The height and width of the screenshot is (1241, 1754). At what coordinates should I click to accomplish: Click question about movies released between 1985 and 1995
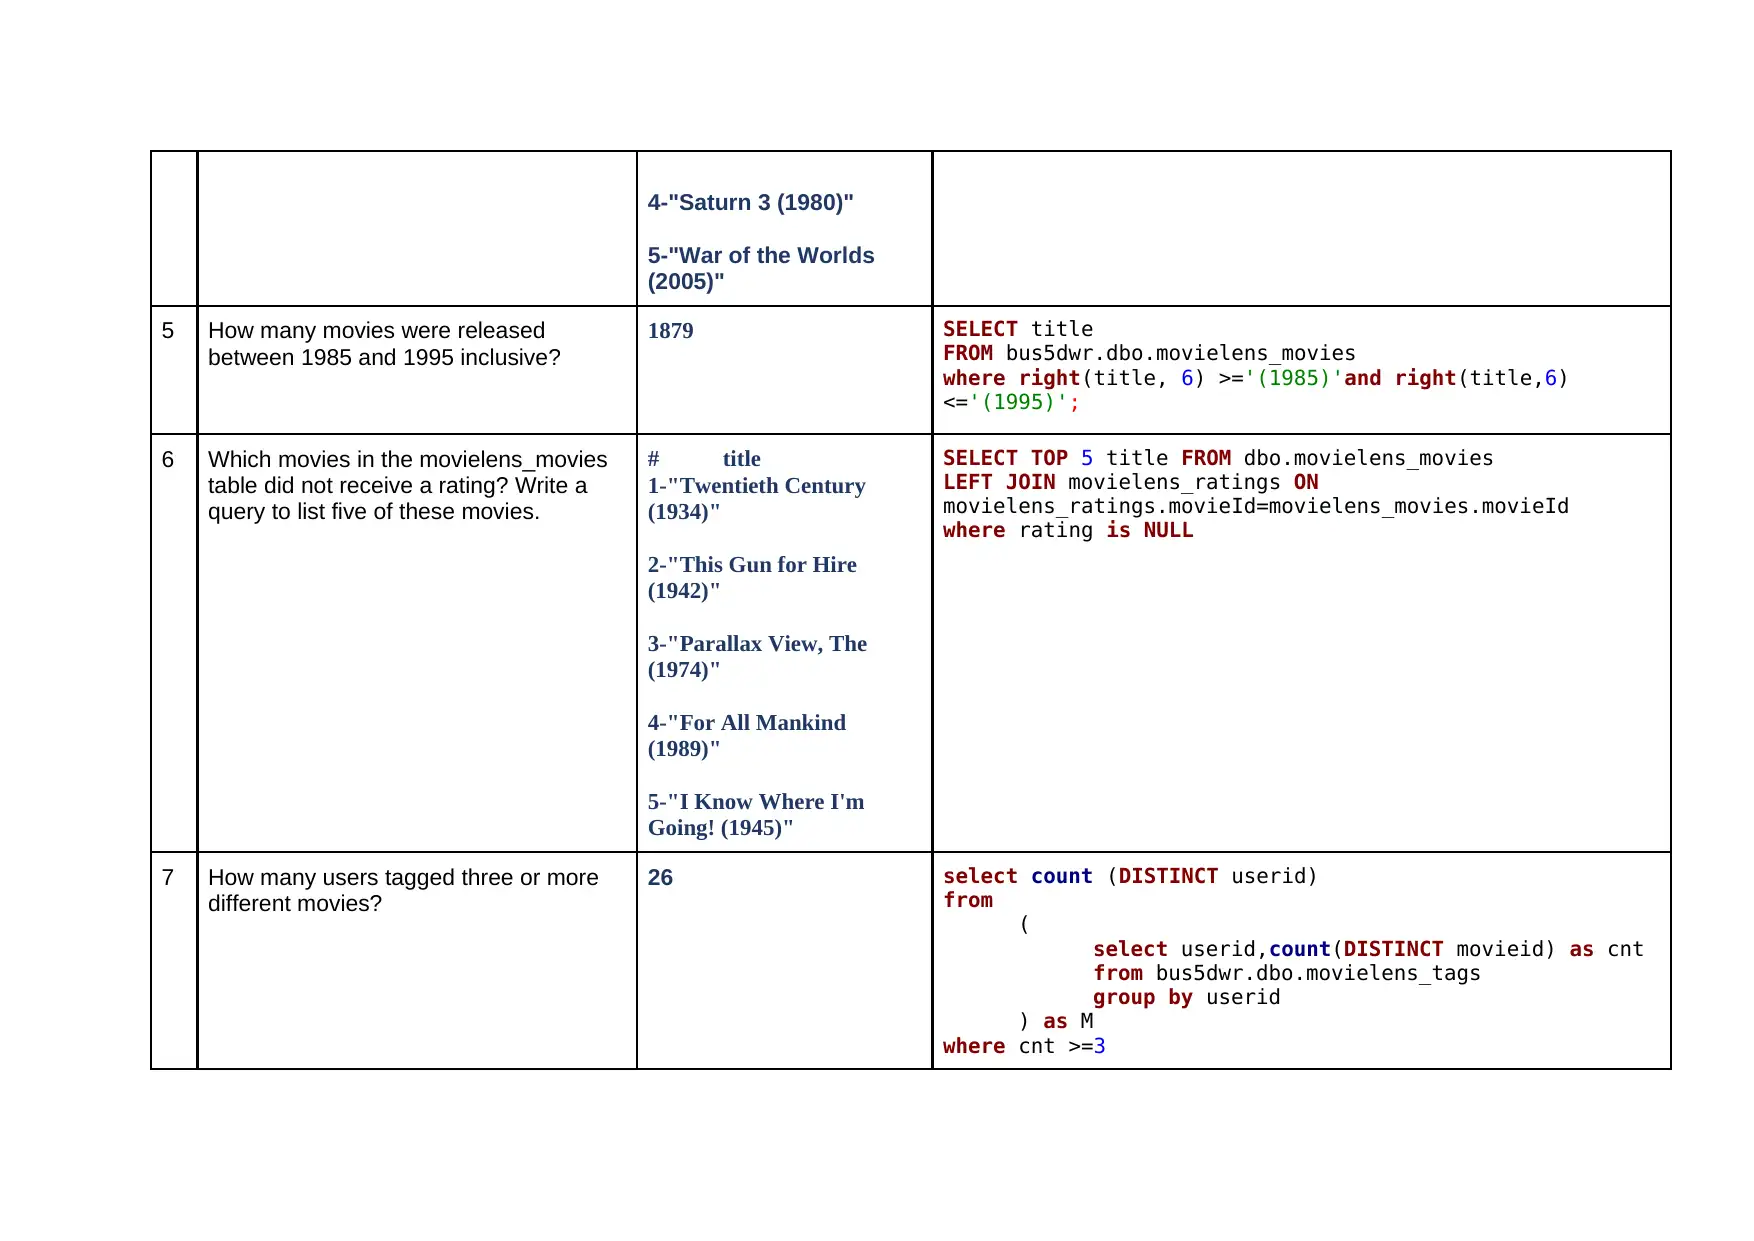coord(384,344)
